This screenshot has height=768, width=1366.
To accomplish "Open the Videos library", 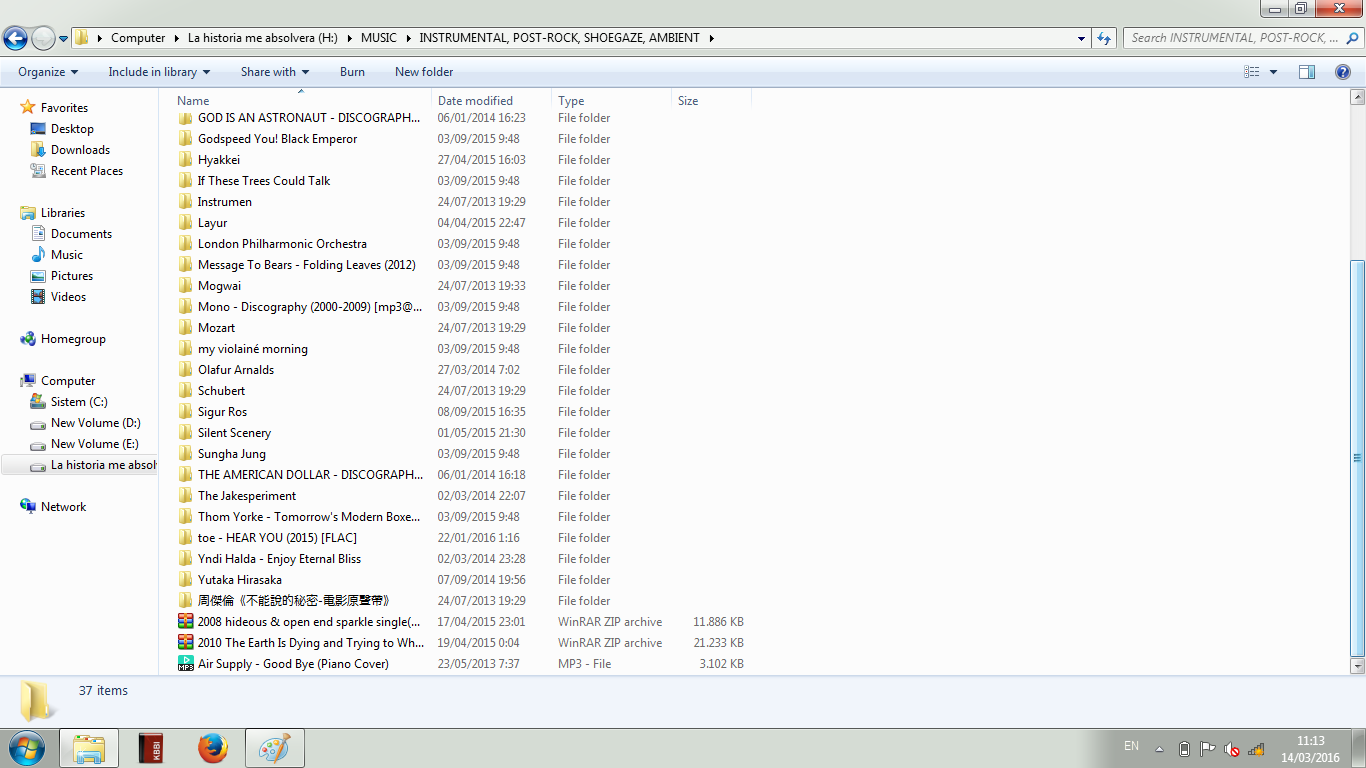I will tap(68, 297).
